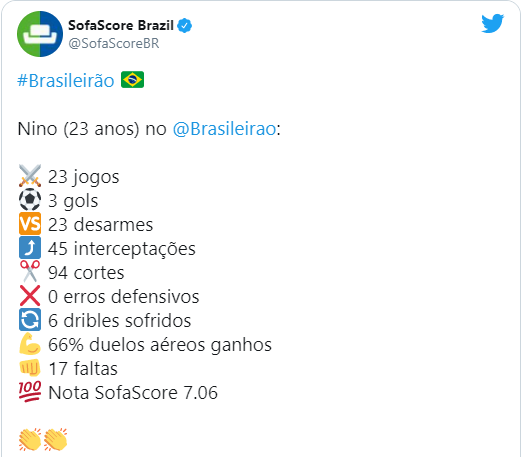Click the crossed swords emoji beside jogos
Viewport: 523px width, 457px height.
pyautogui.click(x=30, y=176)
